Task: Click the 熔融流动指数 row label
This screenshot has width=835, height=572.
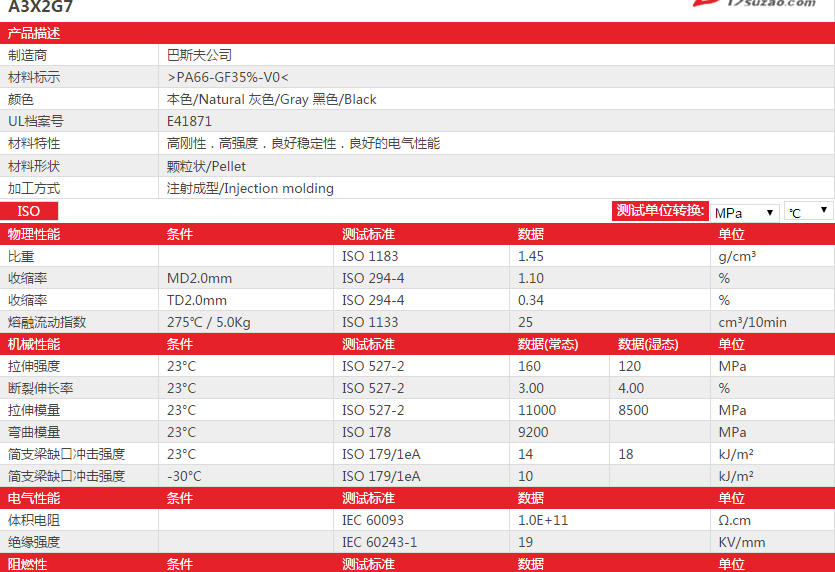Action: pyautogui.click(x=47, y=322)
